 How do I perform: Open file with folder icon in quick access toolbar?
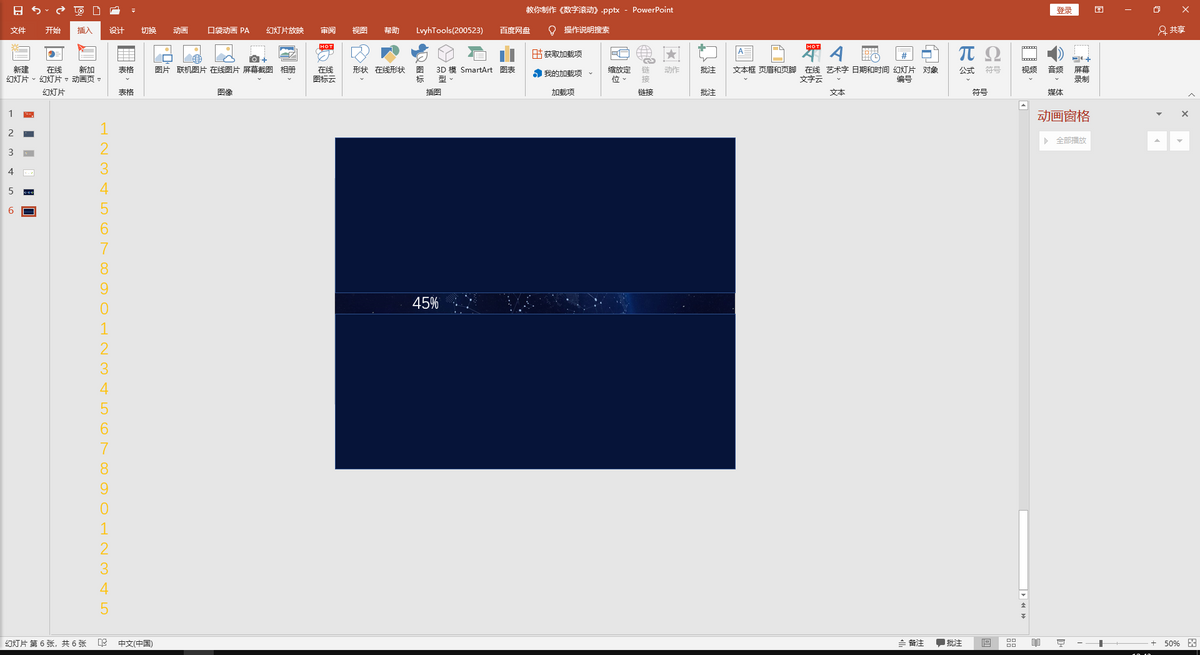[x=115, y=10]
